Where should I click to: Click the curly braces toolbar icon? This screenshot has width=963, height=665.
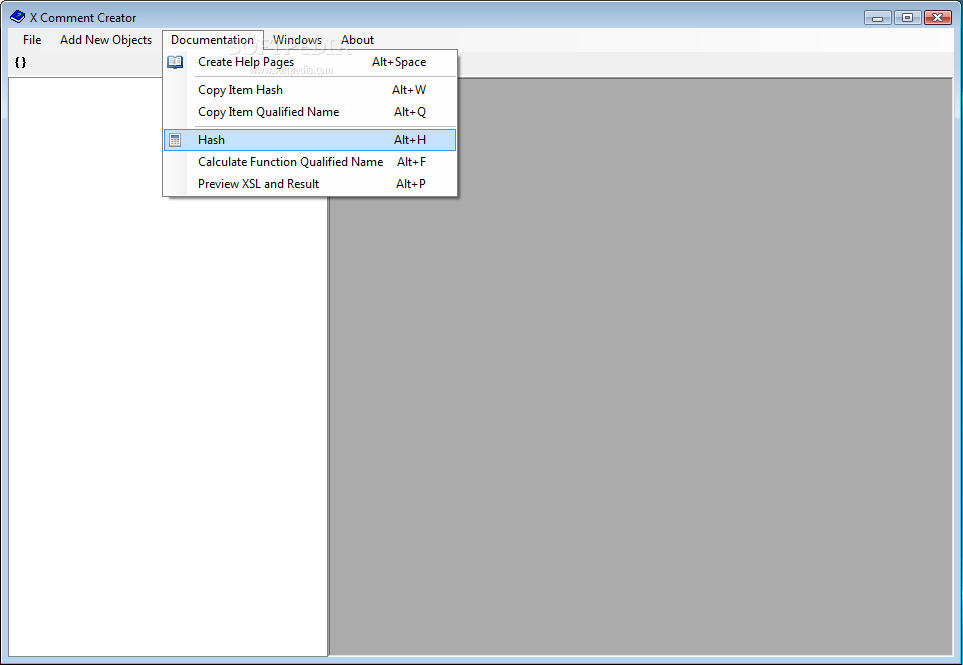[20, 62]
